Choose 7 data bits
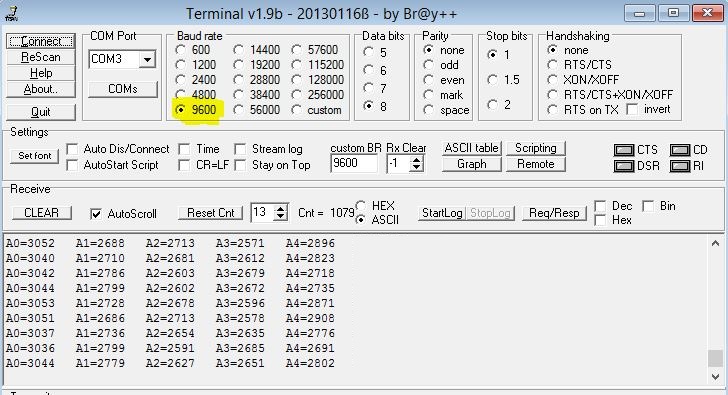The image size is (728, 395). click(368, 88)
